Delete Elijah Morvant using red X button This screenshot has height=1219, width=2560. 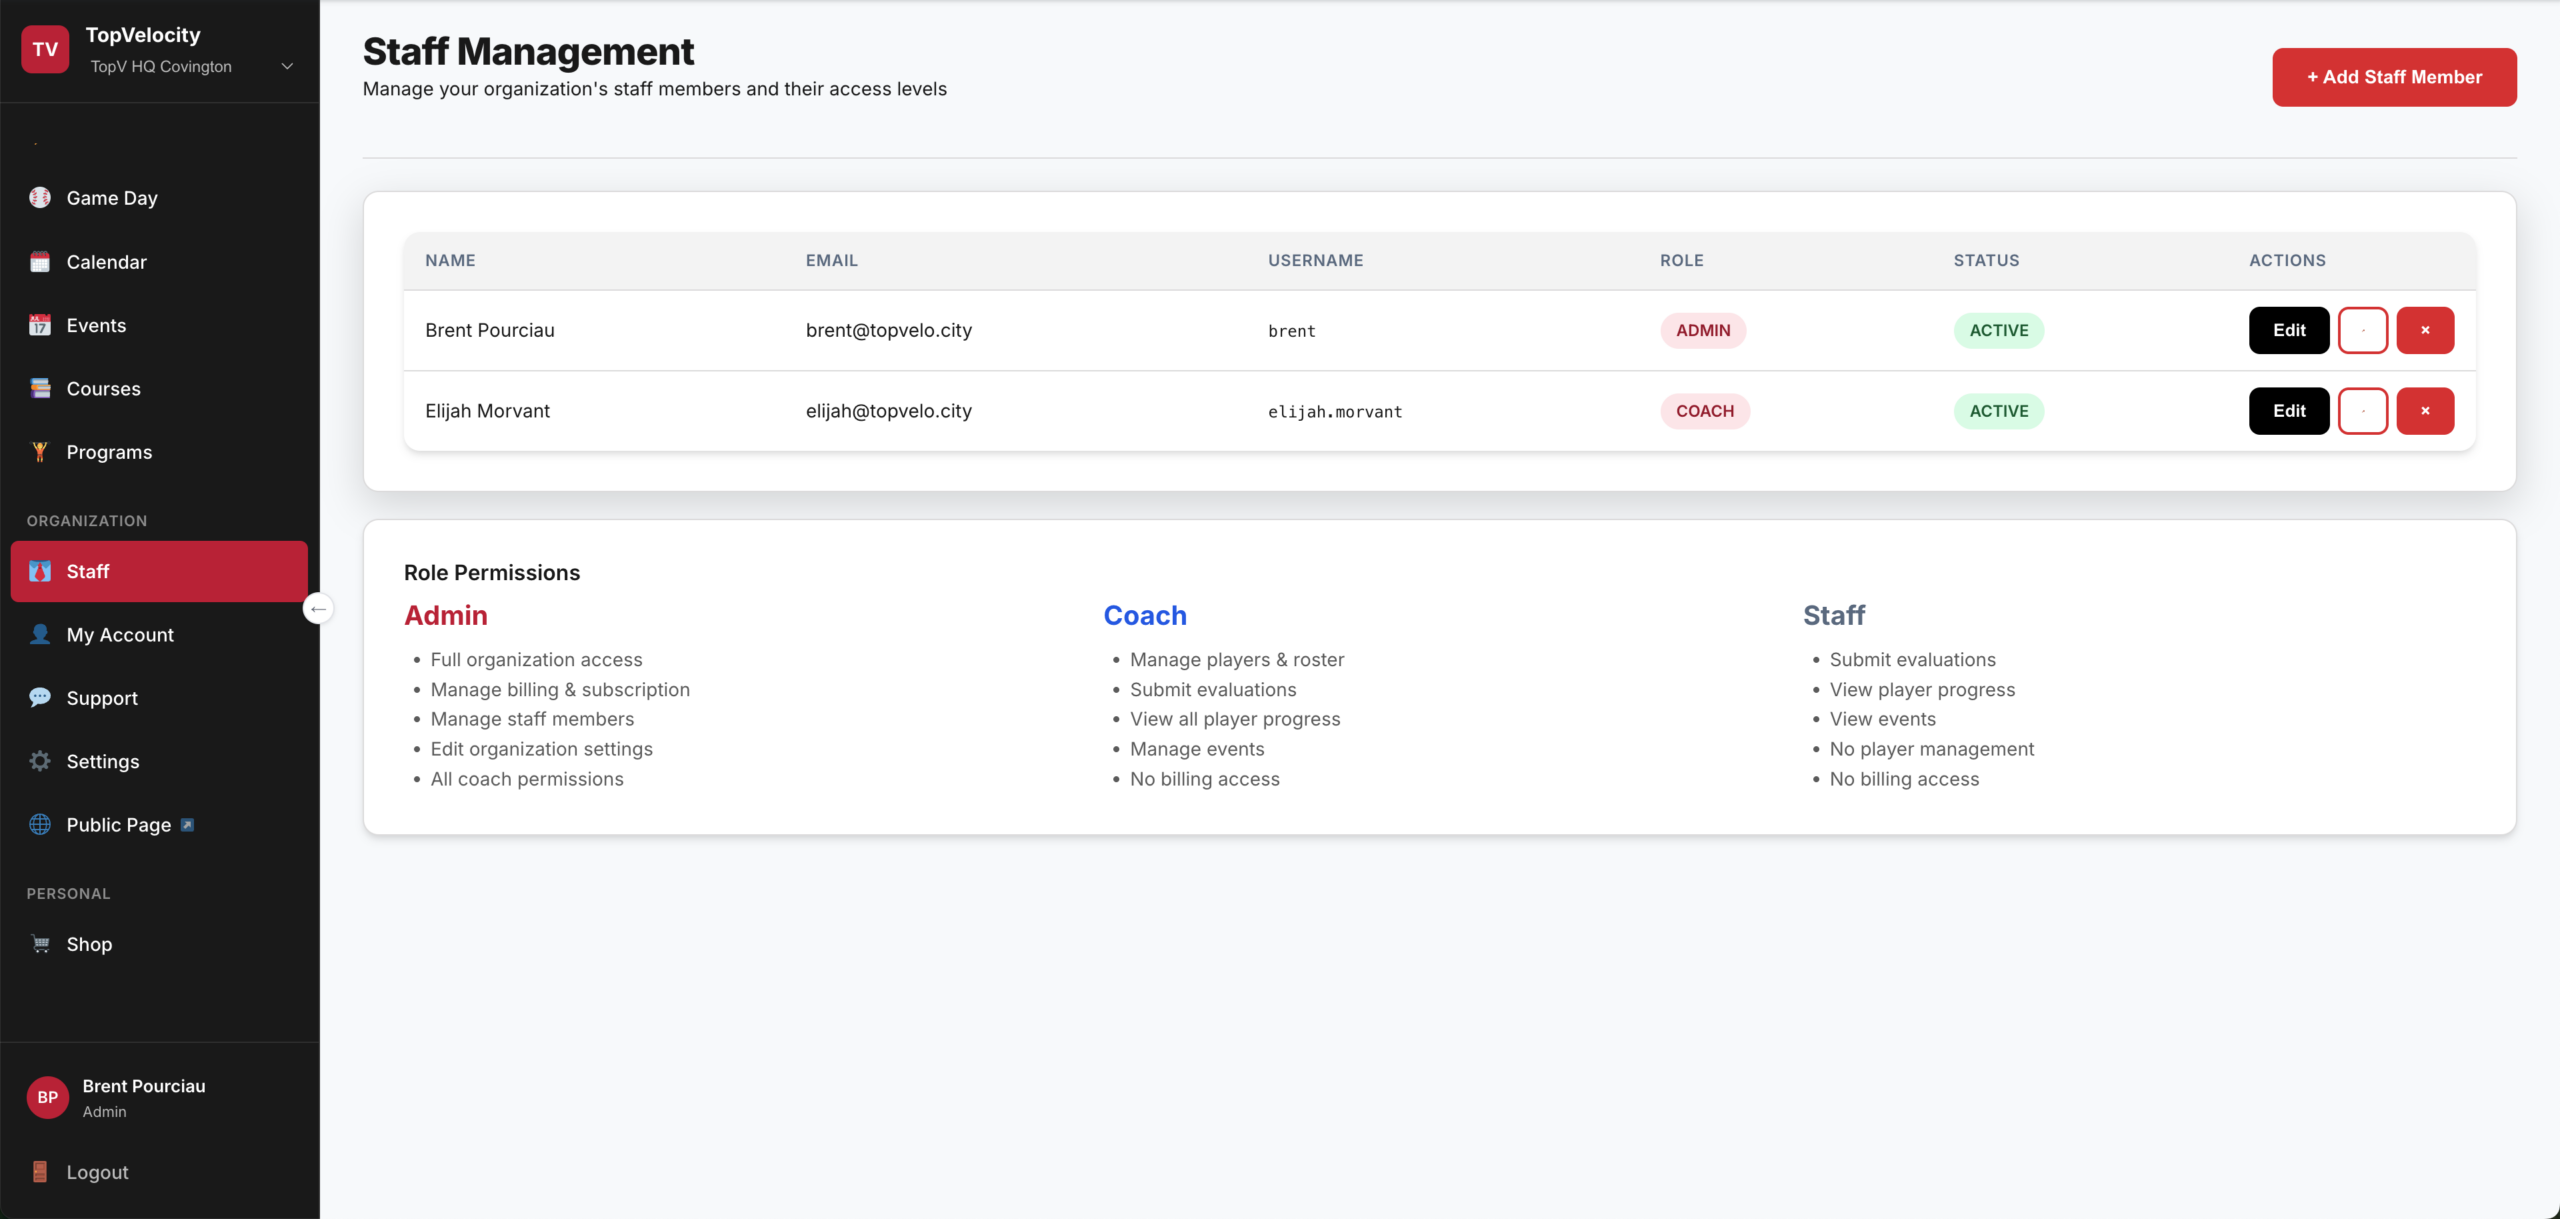(x=2425, y=411)
